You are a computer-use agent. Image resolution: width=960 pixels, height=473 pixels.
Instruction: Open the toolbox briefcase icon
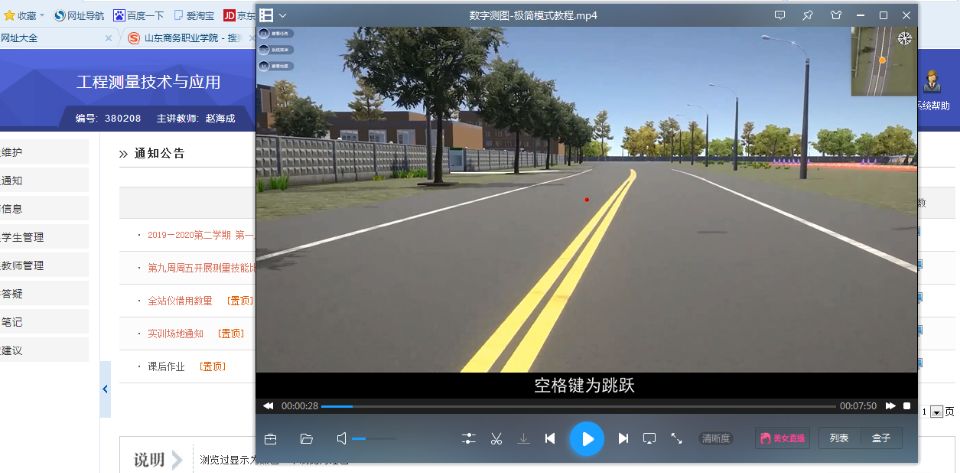point(270,438)
